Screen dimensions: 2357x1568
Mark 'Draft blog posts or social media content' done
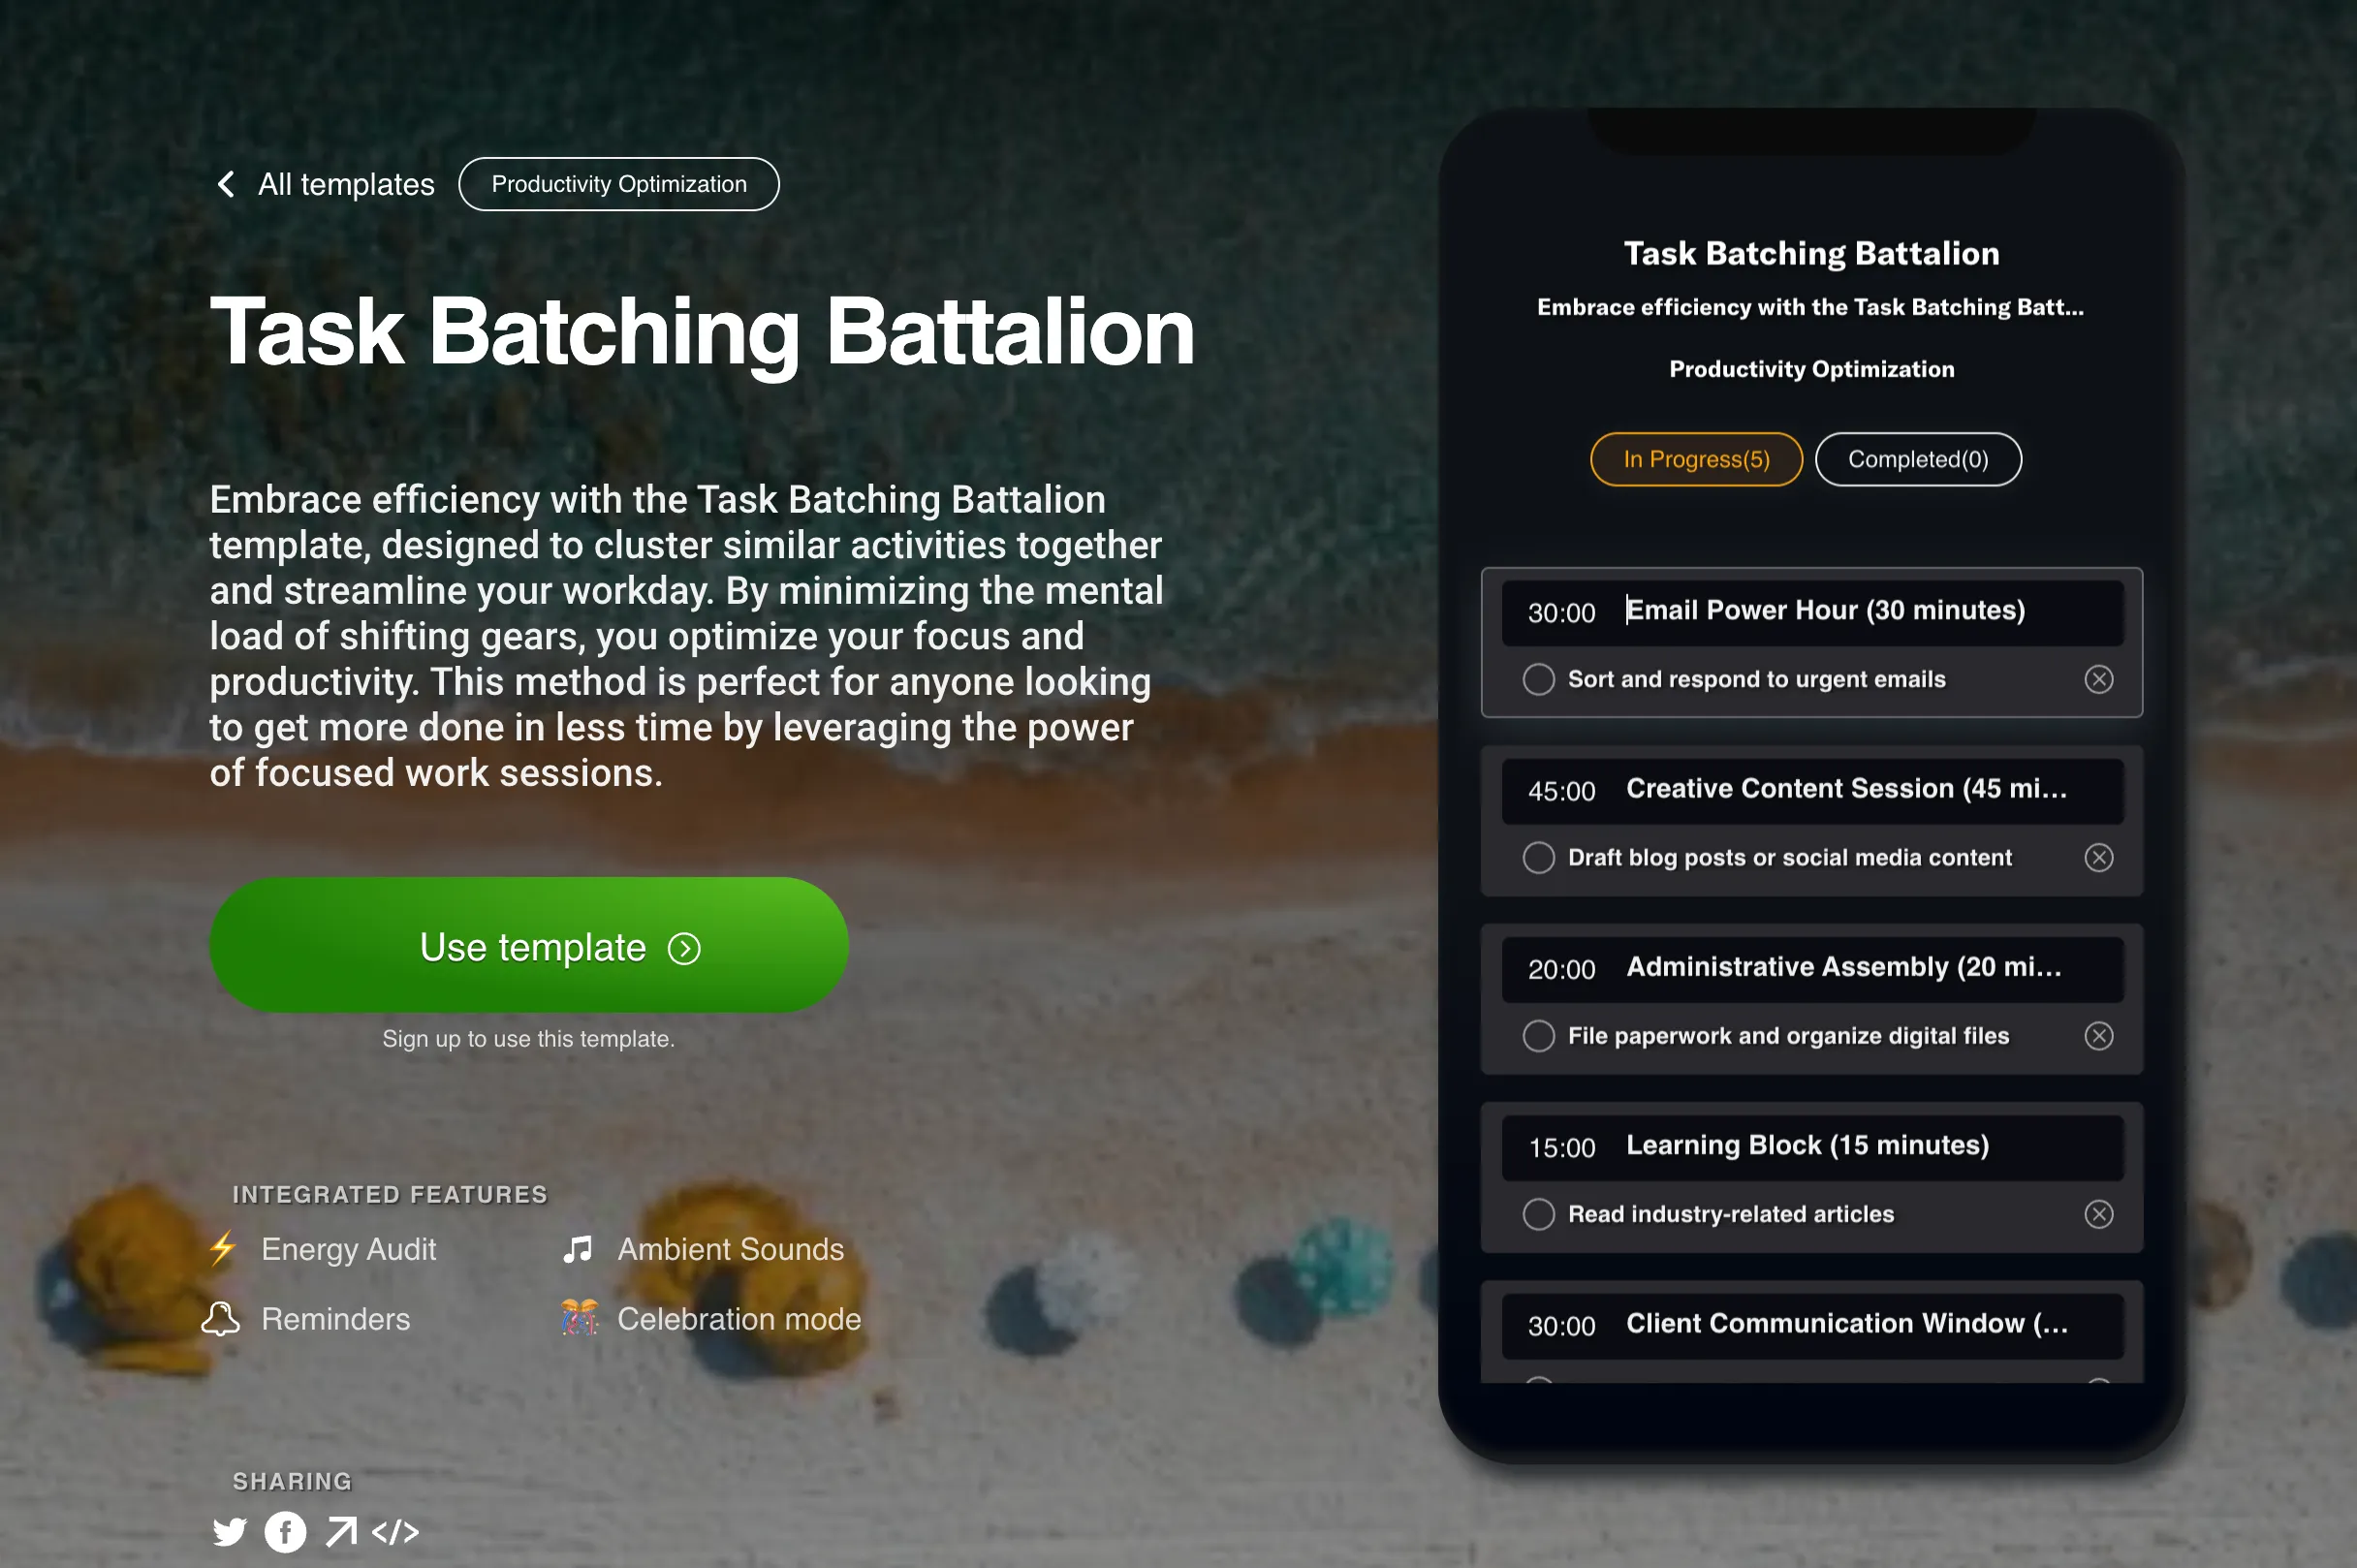tap(1538, 857)
